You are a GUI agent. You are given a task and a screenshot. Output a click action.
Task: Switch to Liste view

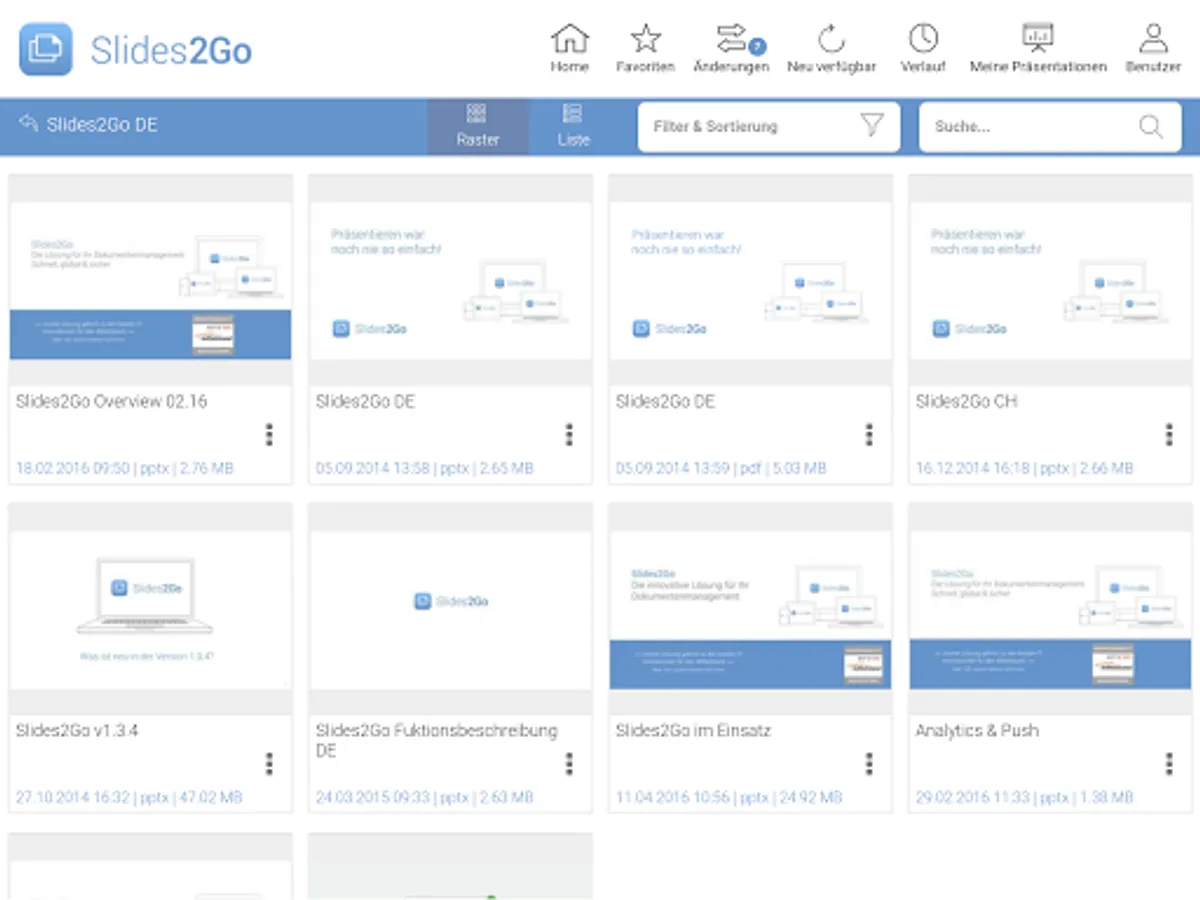click(573, 126)
